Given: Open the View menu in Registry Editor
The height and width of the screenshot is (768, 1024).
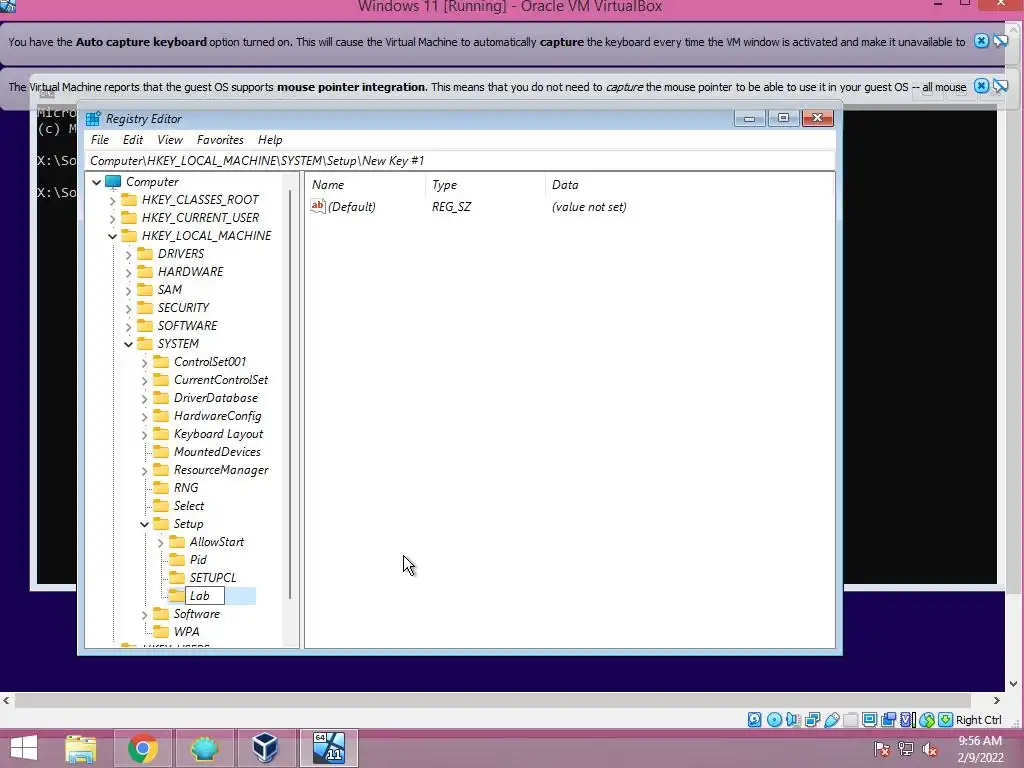Looking at the screenshot, I should [x=170, y=140].
